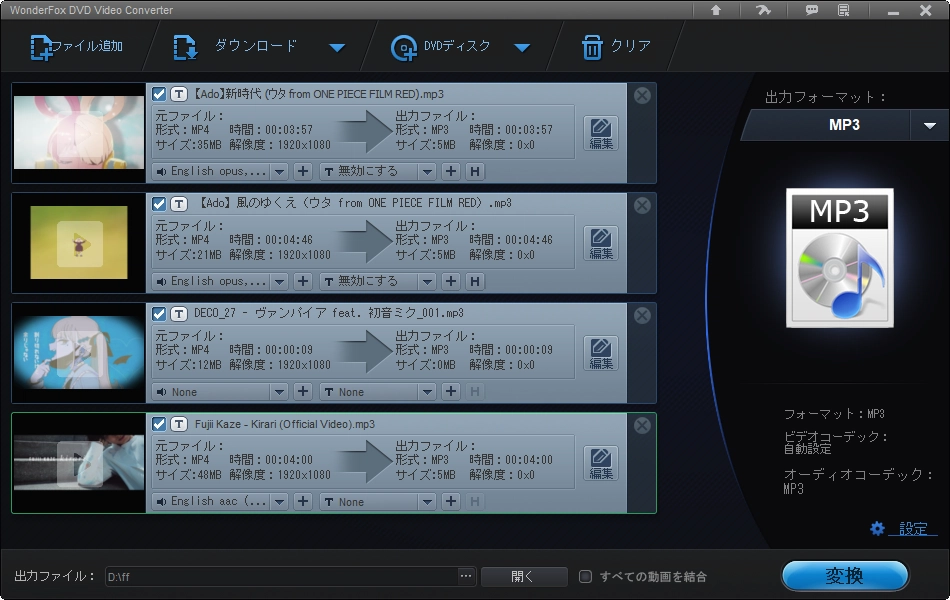Click the Clear (クリア) trash button

pos(616,47)
